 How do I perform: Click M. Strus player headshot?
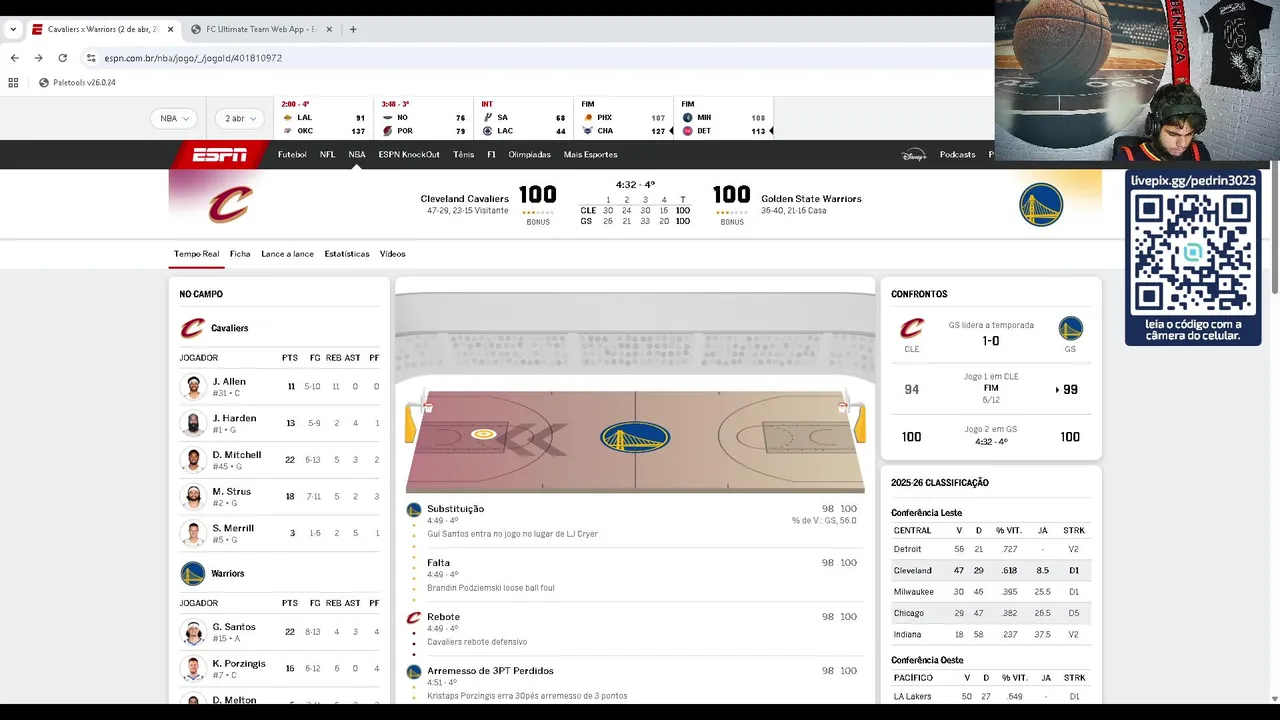[x=193, y=496]
